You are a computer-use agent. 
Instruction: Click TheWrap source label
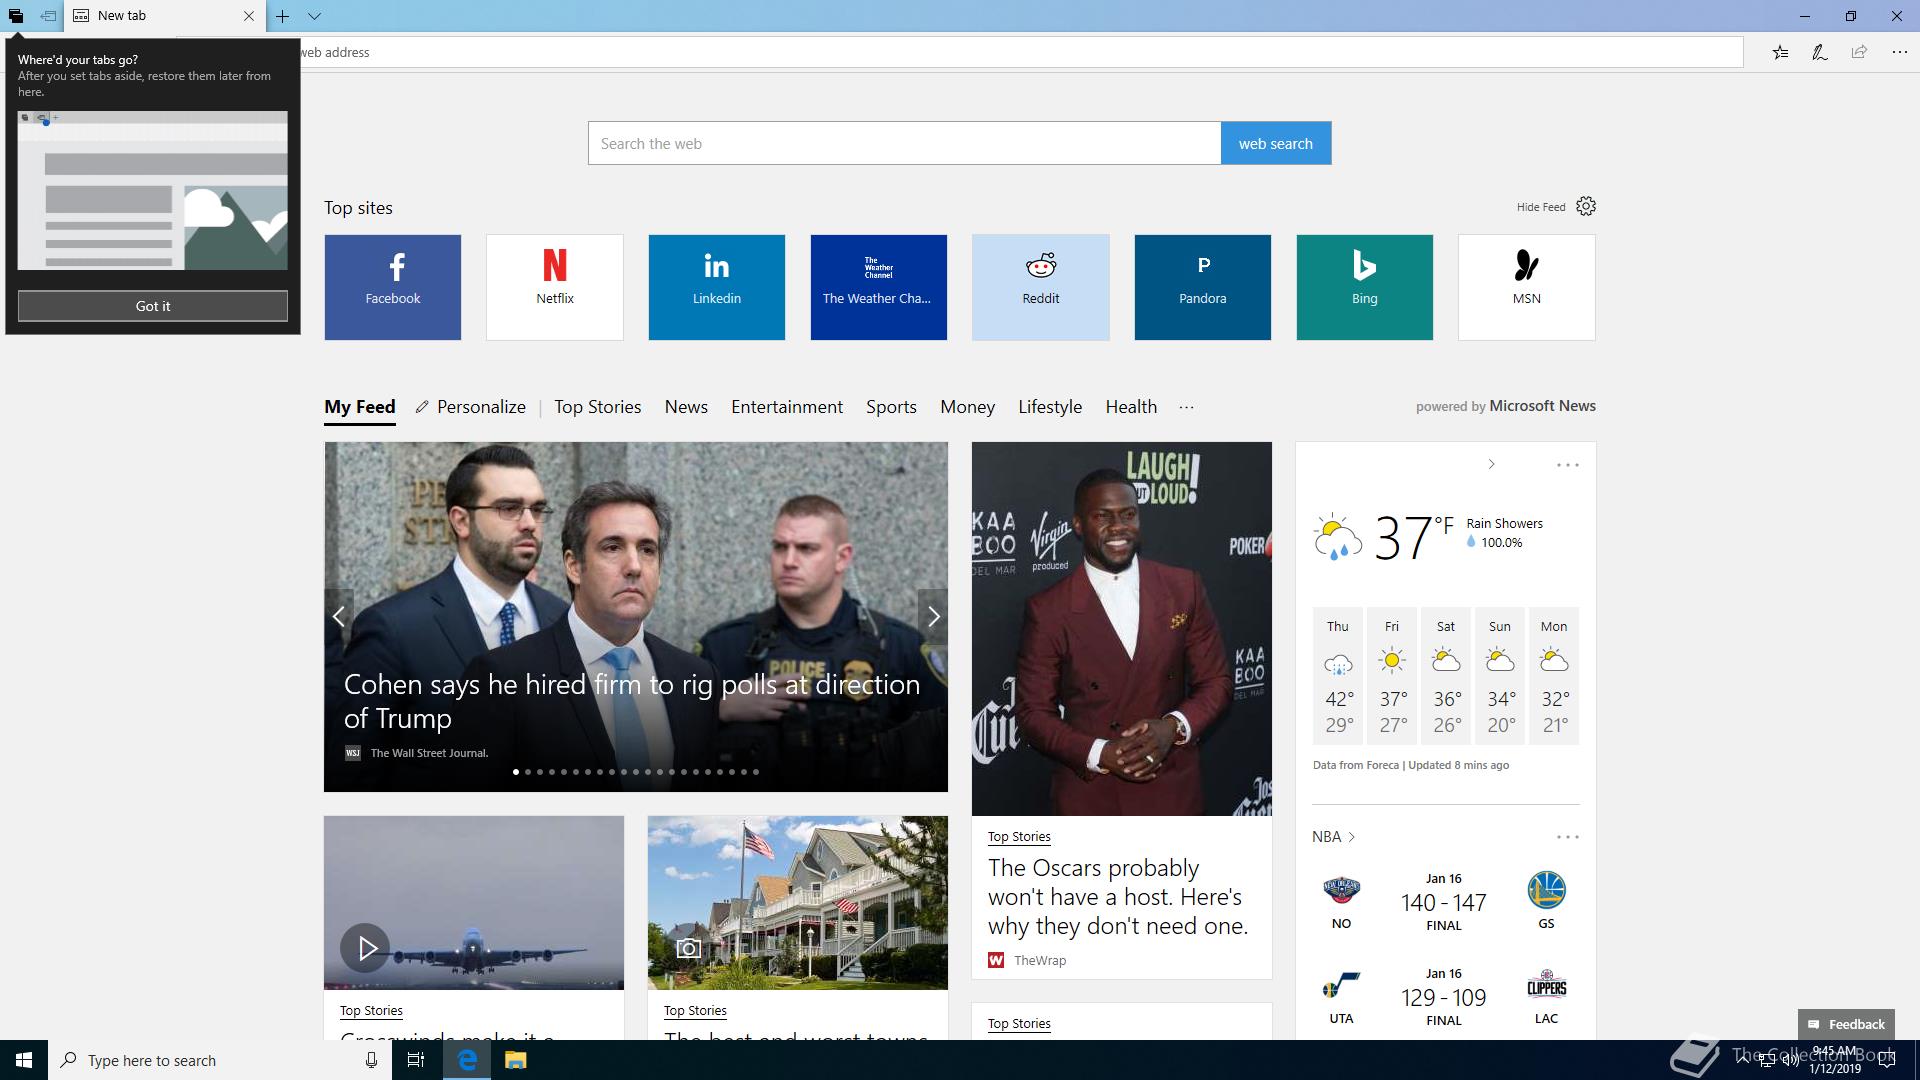(x=1040, y=960)
